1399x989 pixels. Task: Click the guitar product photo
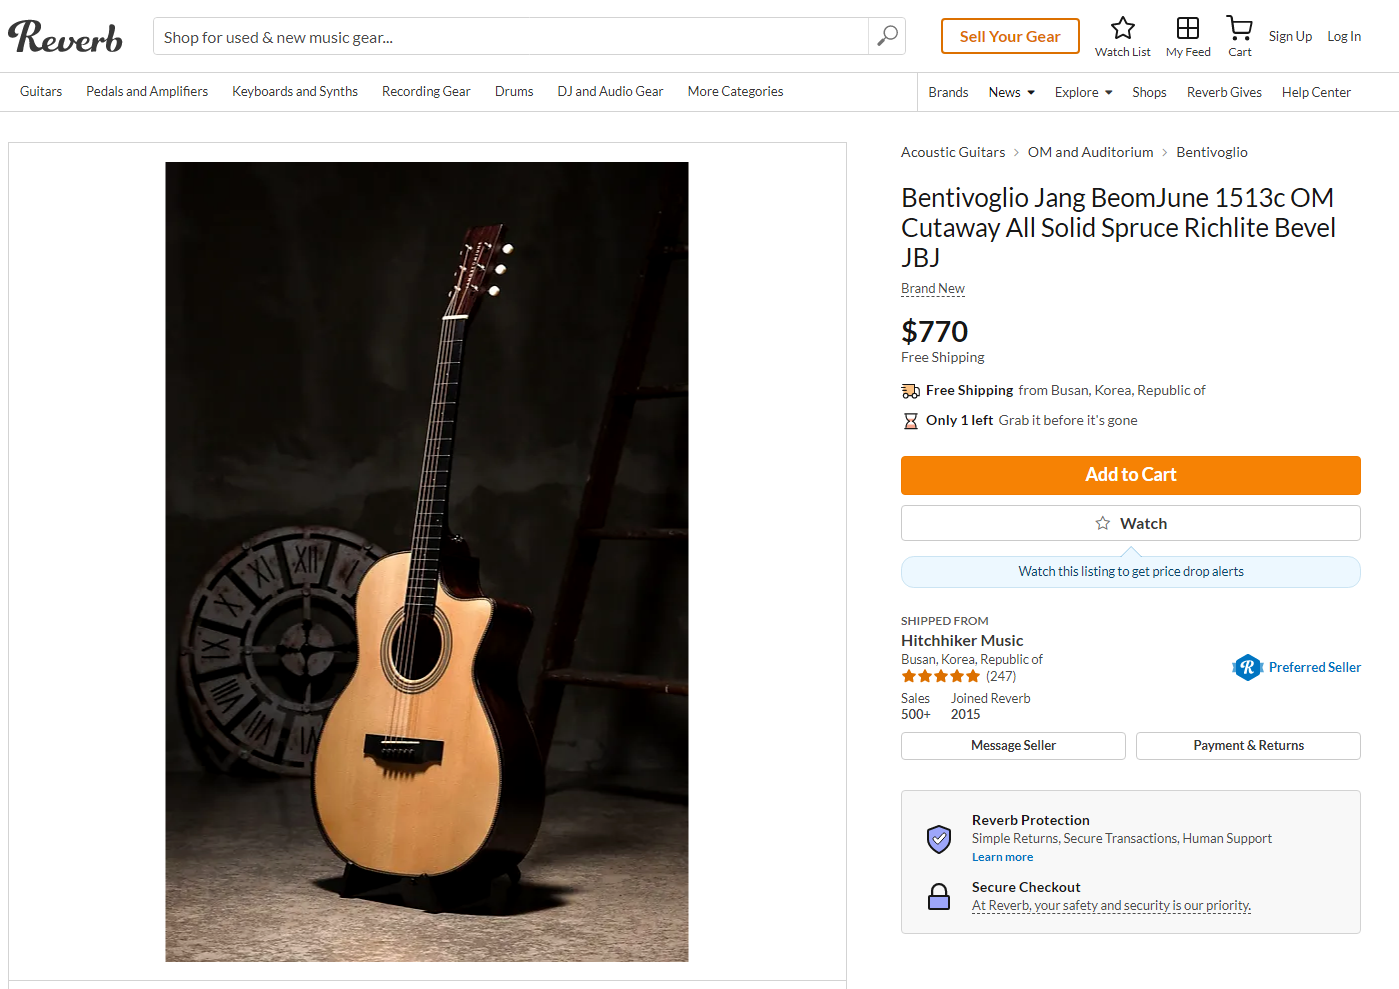[427, 562]
